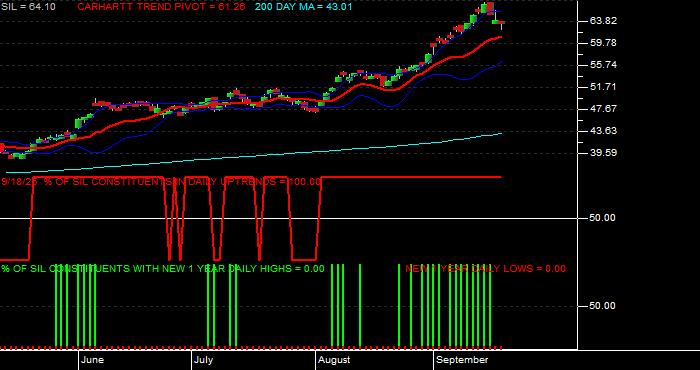Click the 55.74 price axis value
This screenshot has width=700, height=370.
pyautogui.click(x=603, y=65)
